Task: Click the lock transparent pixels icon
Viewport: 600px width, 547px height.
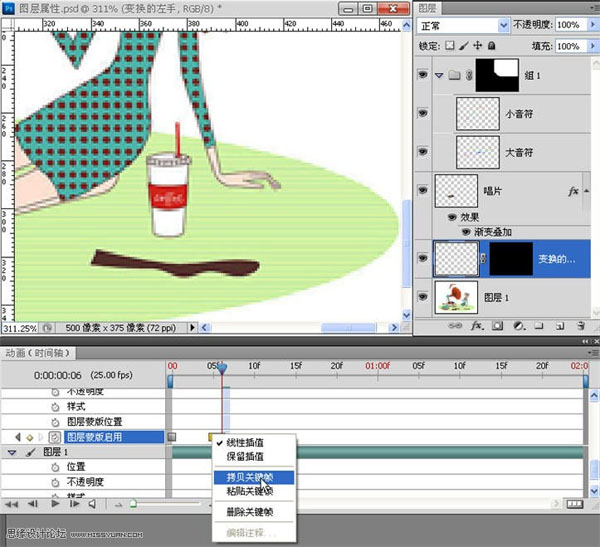Action: coord(450,47)
